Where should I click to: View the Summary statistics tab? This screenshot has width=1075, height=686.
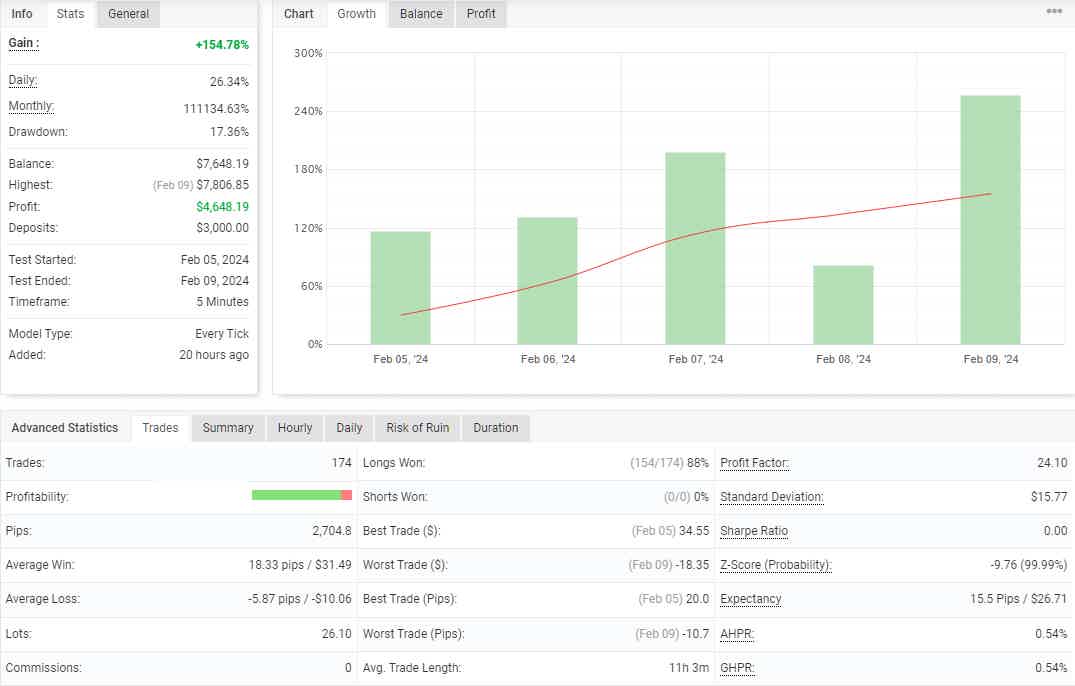tap(228, 428)
